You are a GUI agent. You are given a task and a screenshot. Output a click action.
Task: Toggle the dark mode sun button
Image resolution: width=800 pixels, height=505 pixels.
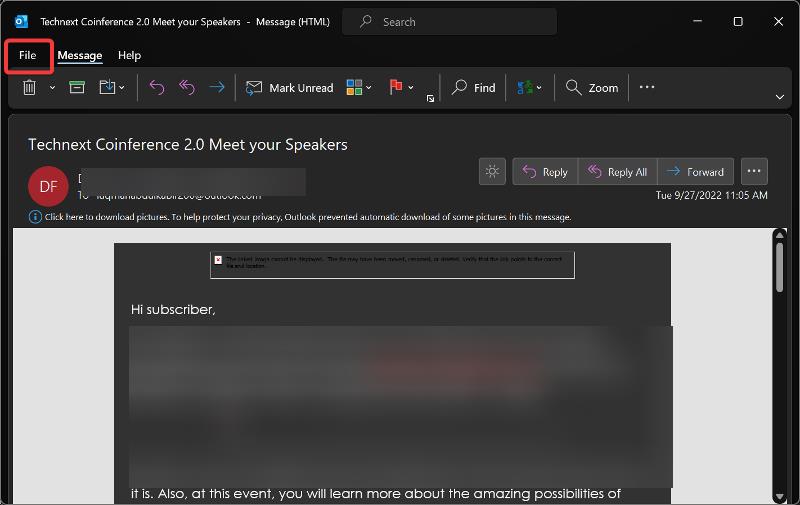tap(492, 171)
